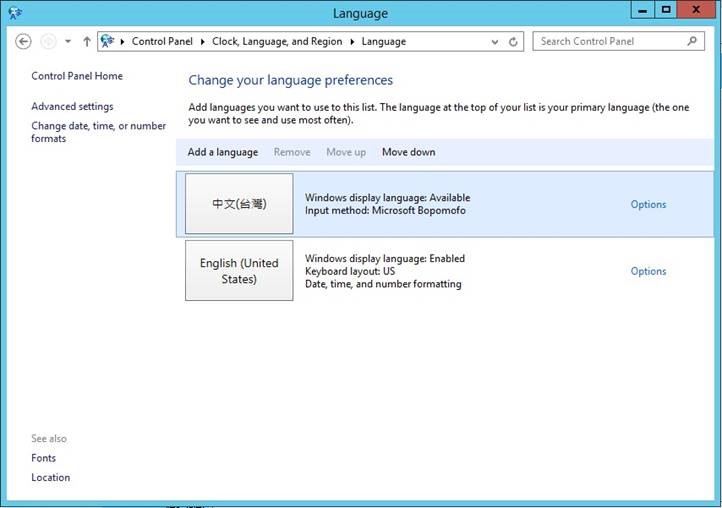This screenshot has height=508, width=722.
Task: Minimize the Language window
Action: (642, 10)
